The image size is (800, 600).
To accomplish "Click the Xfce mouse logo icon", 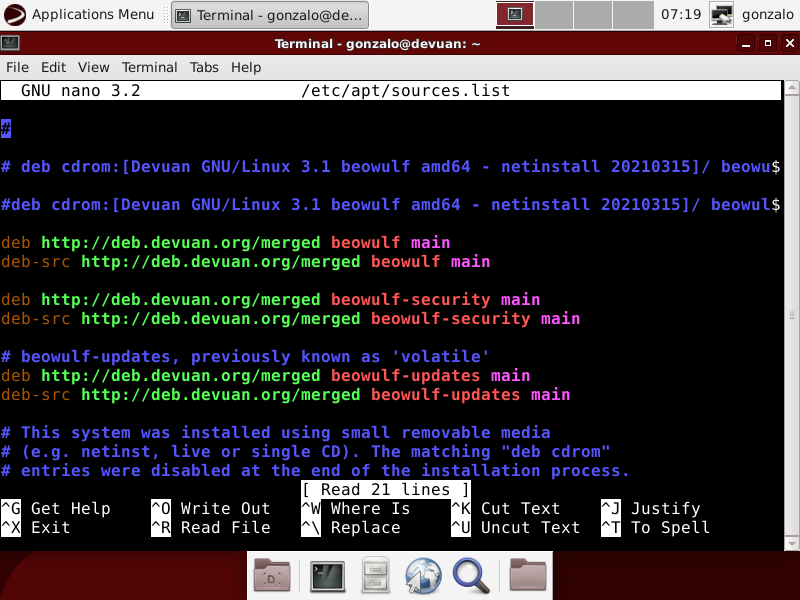I will pos(14,14).
